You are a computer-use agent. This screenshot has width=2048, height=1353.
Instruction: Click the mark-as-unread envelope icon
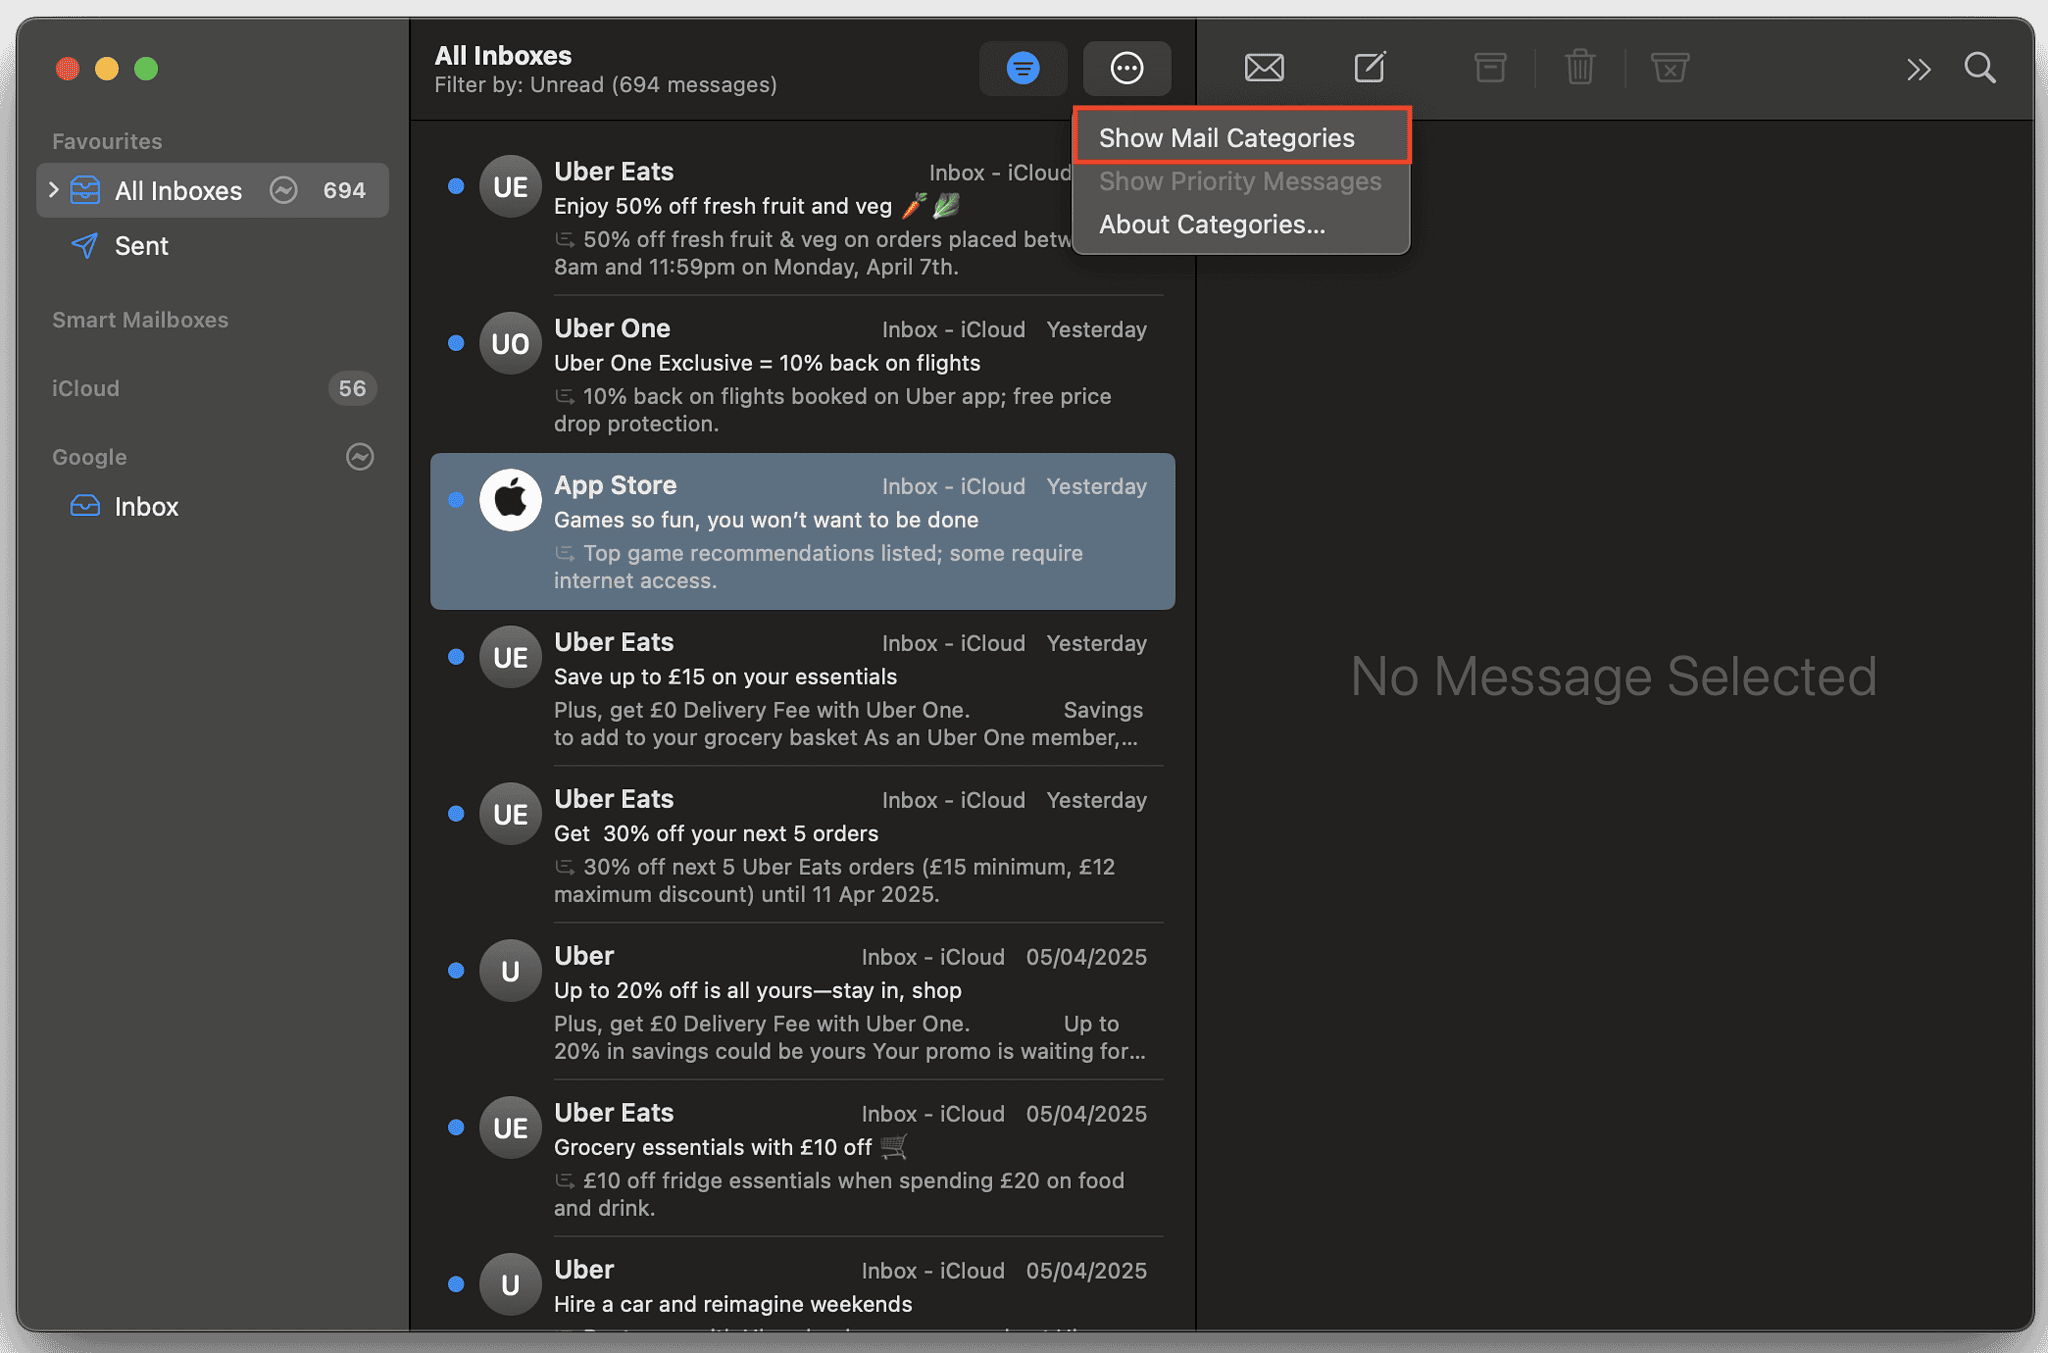(1264, 68)
